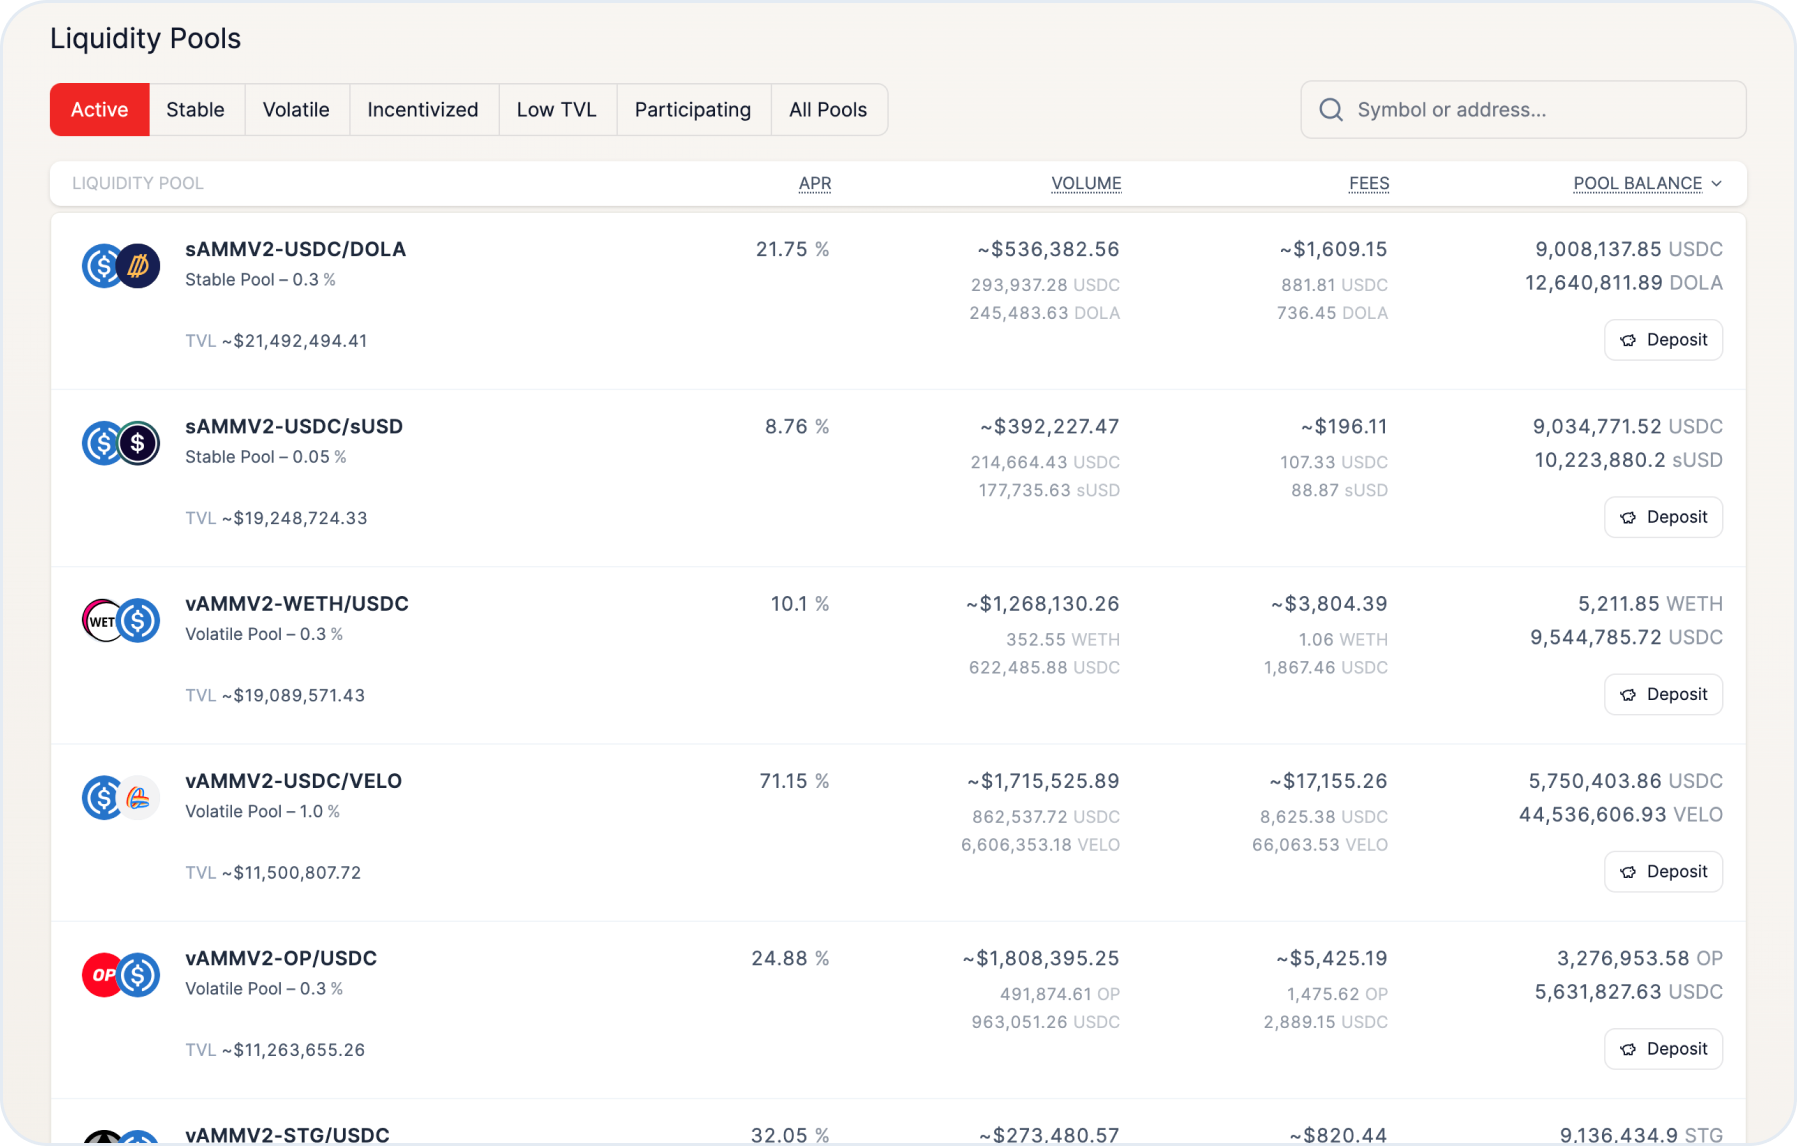
Task: Deposit into vAMMV2-WETH/USDC pool
Action: pyautogui.click(x=1664, y=694)
